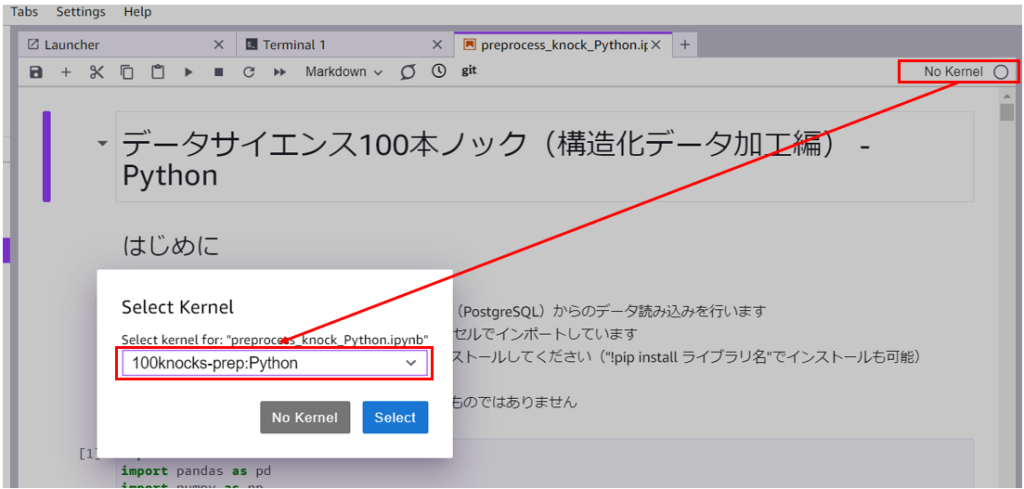
Task: Click the No Kernel status label
Action: tap(953, 72)
